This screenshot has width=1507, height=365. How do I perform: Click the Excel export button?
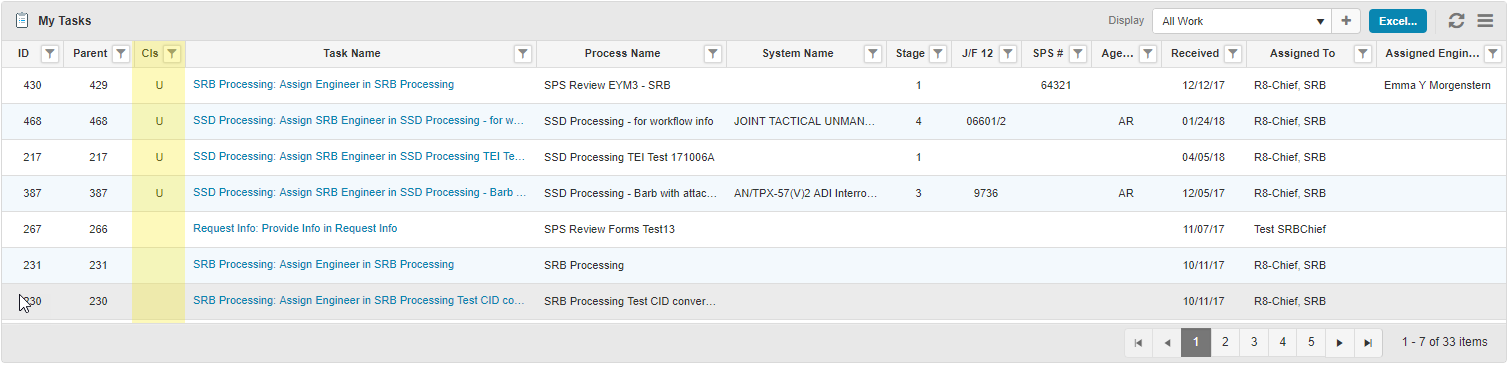tap(1398, 21)
